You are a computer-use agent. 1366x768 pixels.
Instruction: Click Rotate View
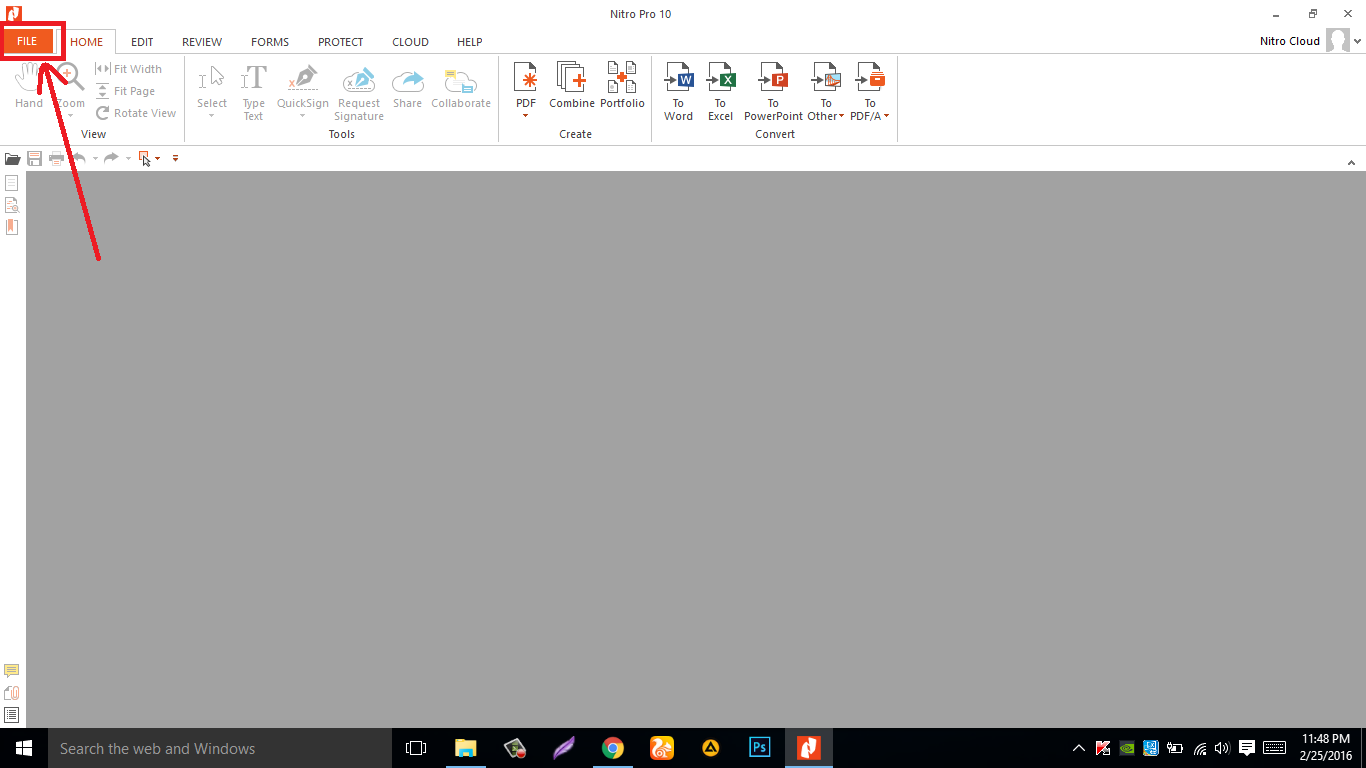pos(136,113)
